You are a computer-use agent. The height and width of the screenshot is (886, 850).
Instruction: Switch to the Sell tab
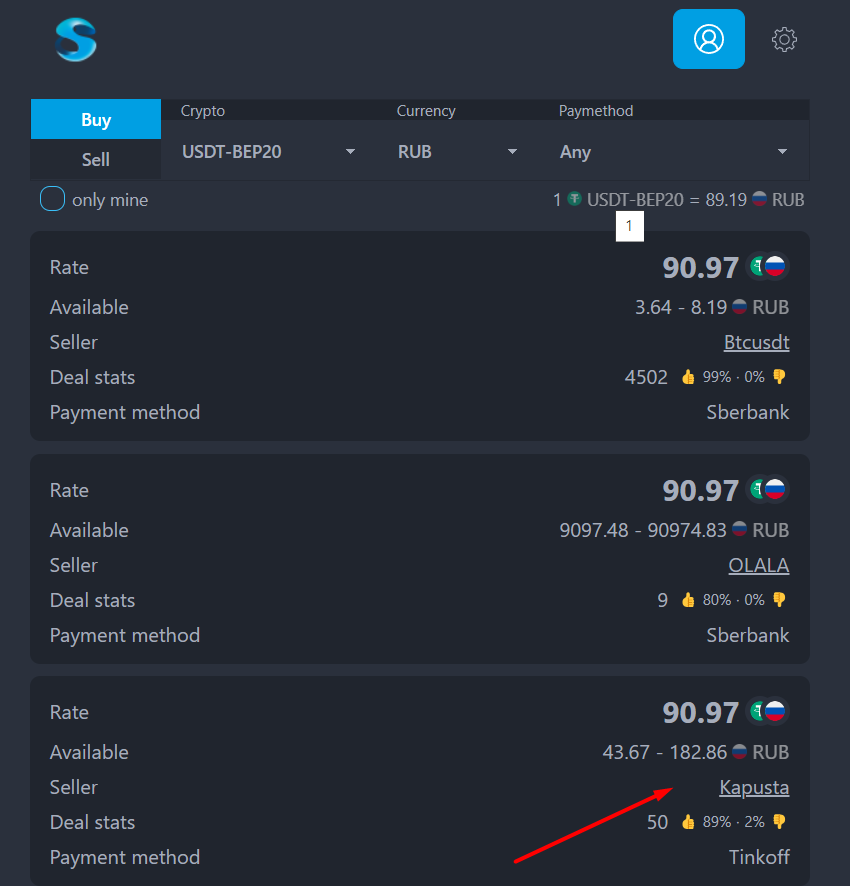coord(96,159)
